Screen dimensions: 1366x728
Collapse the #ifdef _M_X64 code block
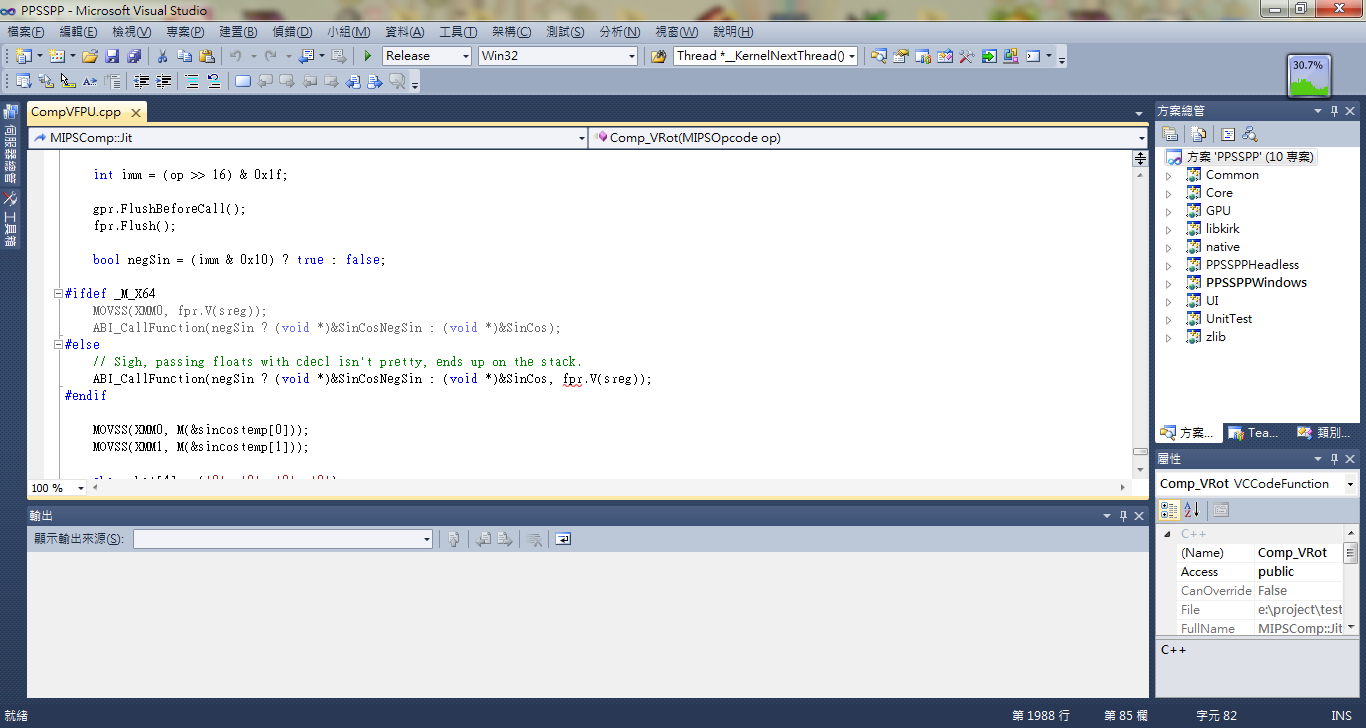point(58,294)
